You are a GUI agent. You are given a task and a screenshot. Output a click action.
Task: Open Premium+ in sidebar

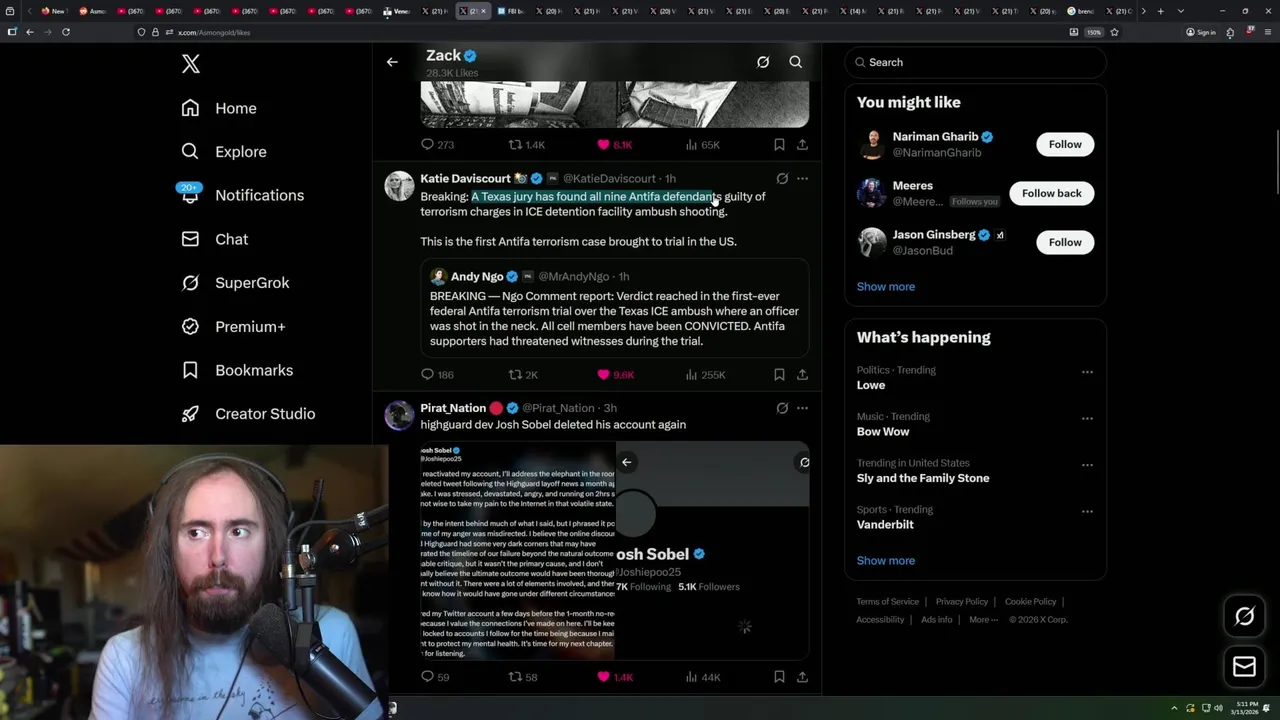click(234, 326)
